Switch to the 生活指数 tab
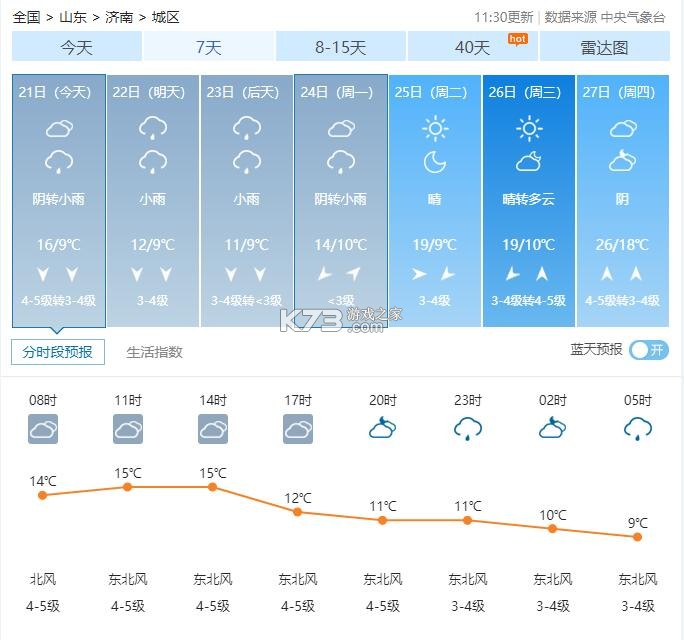Viewport: 684px width, 640px height. click(154, 352)
